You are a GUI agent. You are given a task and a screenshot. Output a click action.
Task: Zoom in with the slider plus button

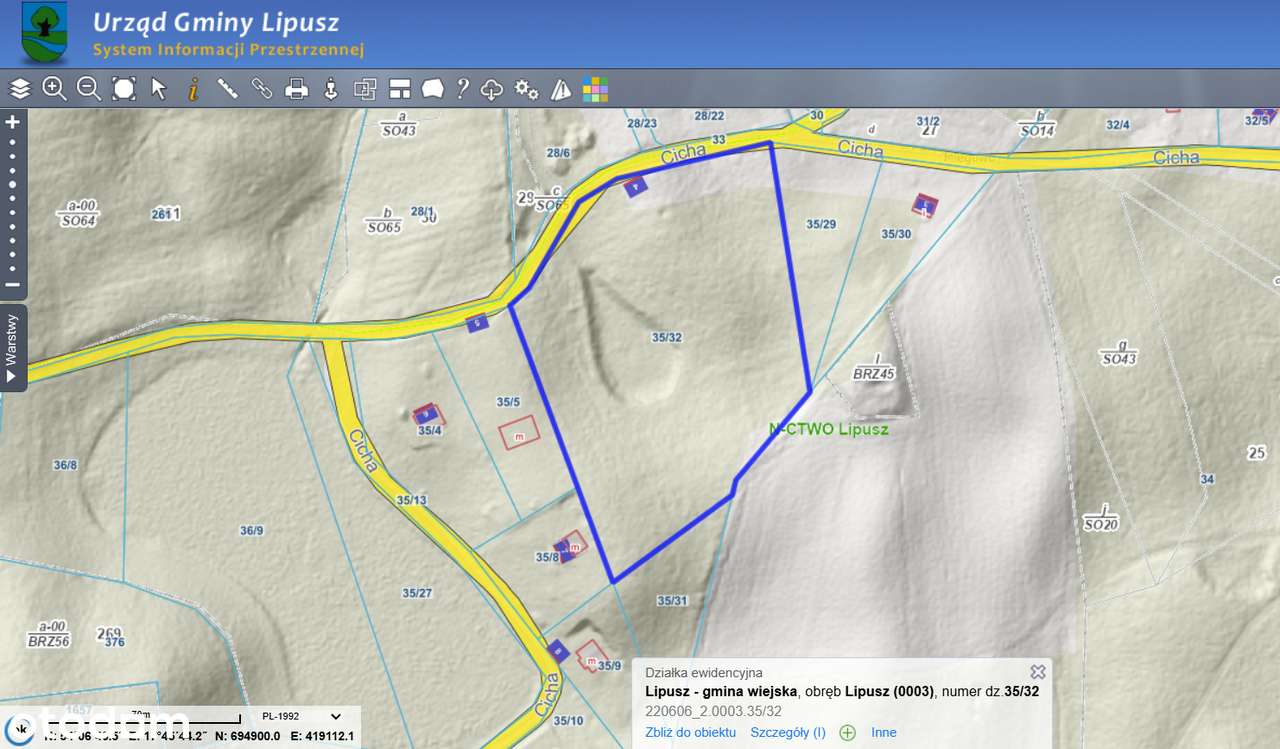coord(13,122)
